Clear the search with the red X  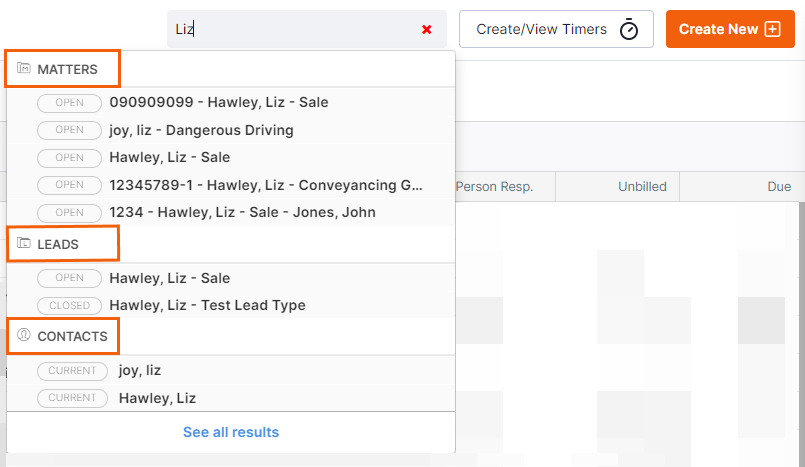click(426, 30)
